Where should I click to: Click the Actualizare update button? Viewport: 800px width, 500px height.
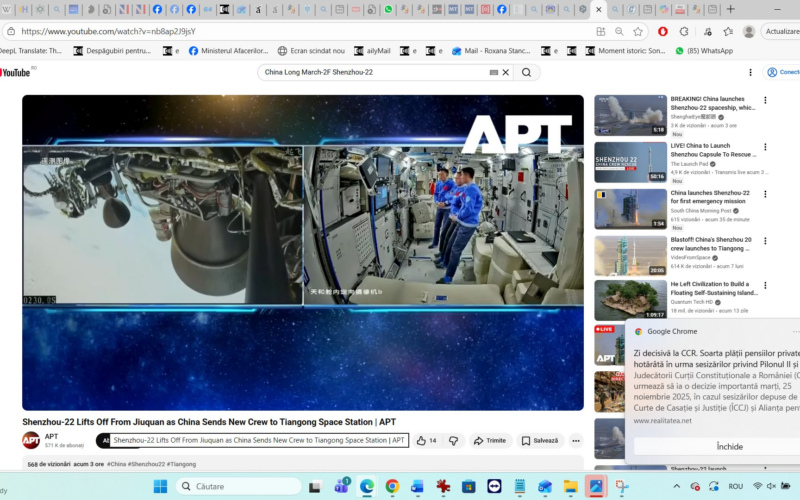point(781,32)
